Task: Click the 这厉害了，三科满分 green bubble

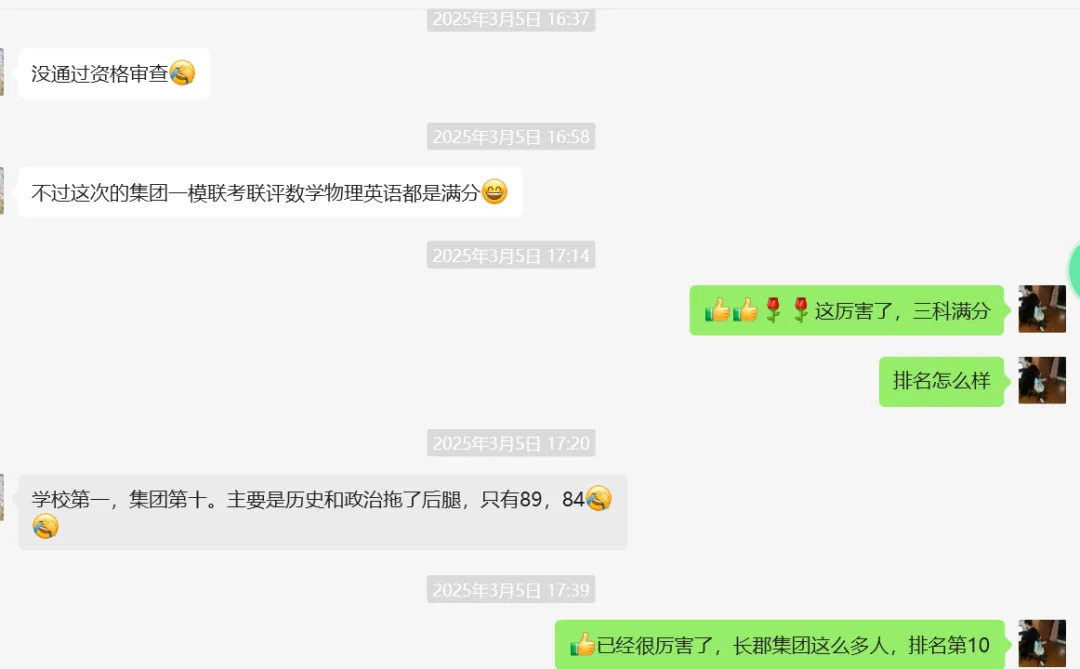Action: pos(847,310)
